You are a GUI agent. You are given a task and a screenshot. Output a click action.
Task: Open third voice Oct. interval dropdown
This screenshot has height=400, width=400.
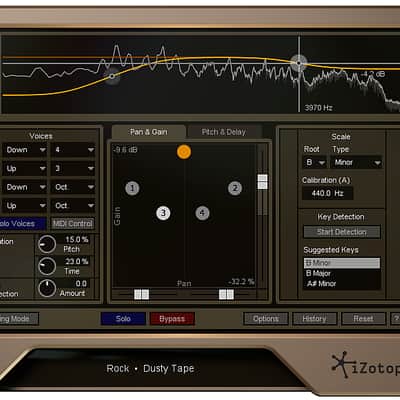pos(73,187)
